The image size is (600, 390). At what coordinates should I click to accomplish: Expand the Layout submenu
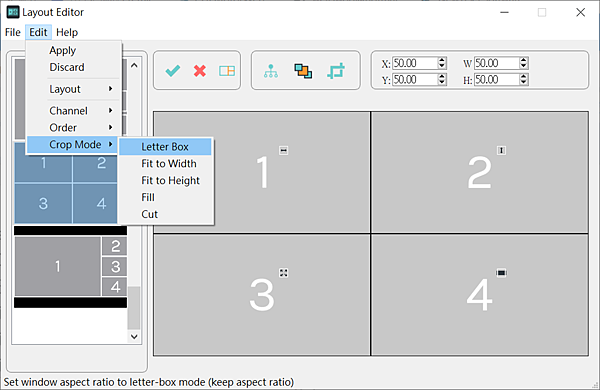click(x=73, y=89)
